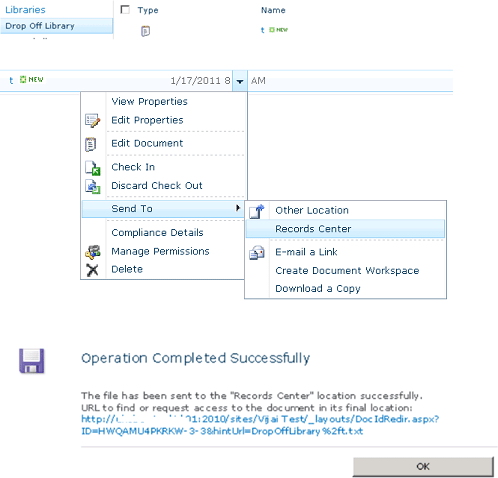Choose Manage Permissions menu entry
Screen dimensions: 498x478
pyautogui.click(x=160, y=251)
